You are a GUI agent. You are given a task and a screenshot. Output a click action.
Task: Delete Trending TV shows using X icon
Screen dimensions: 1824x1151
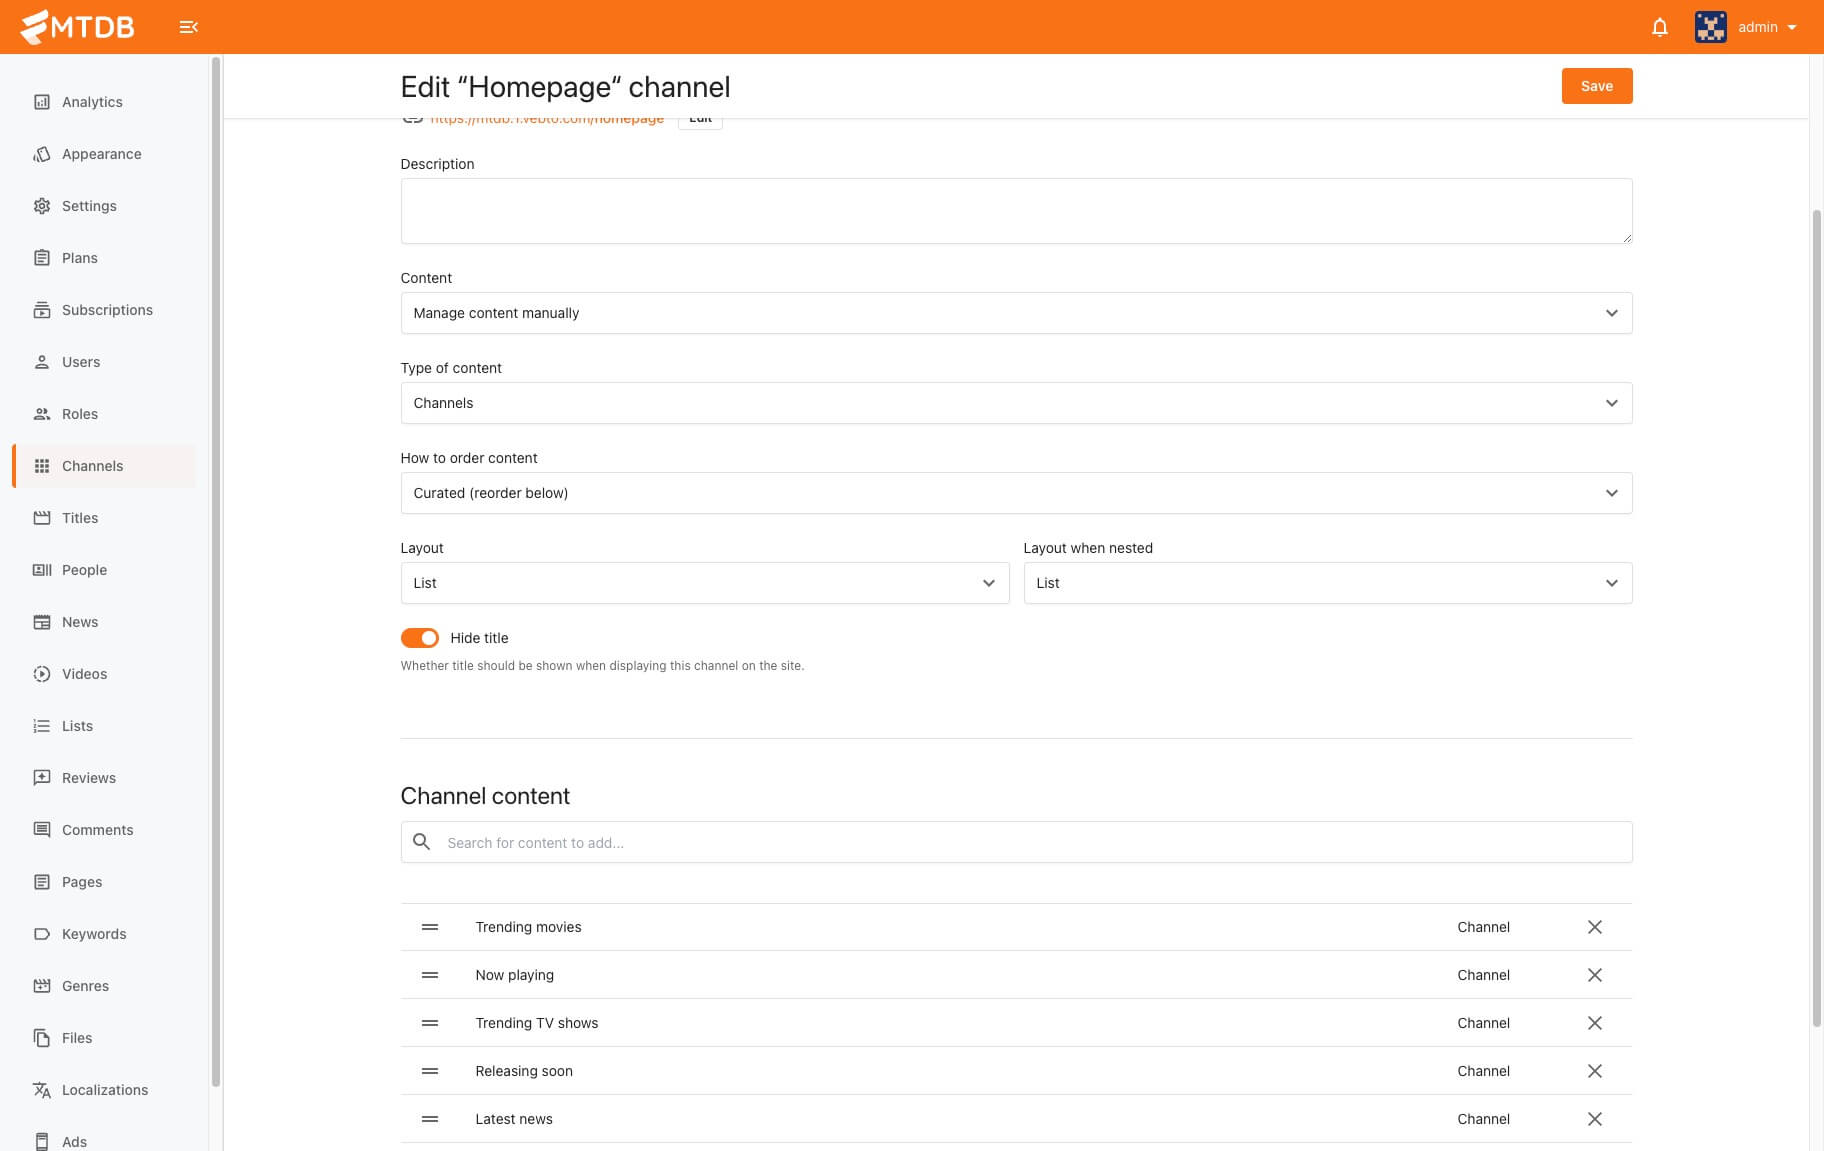click(x=1594, y=1023)
